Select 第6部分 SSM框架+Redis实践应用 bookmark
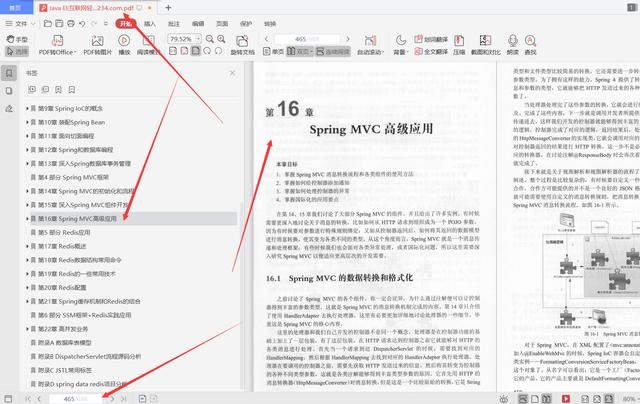The image size is (640, 404). tap(85, 315)
